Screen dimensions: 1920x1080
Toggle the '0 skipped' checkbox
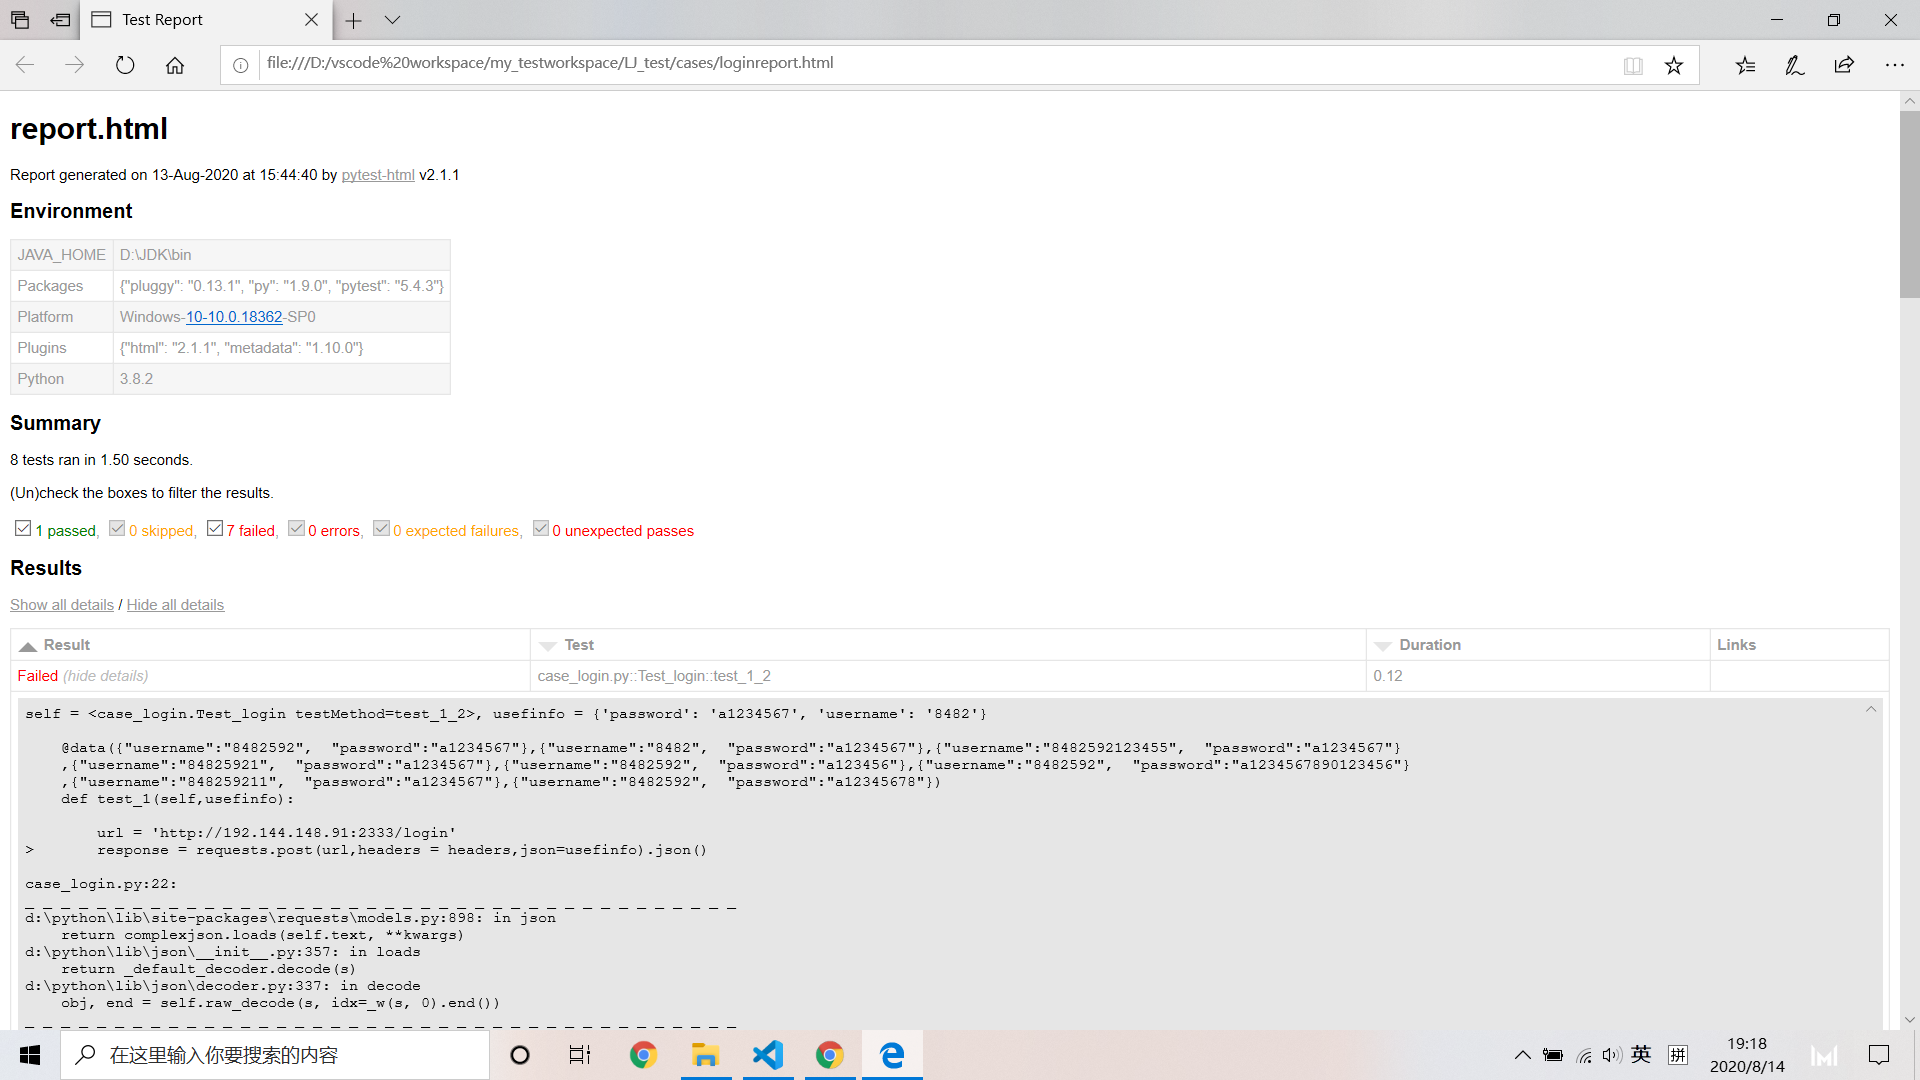click(x=117, y=528)
